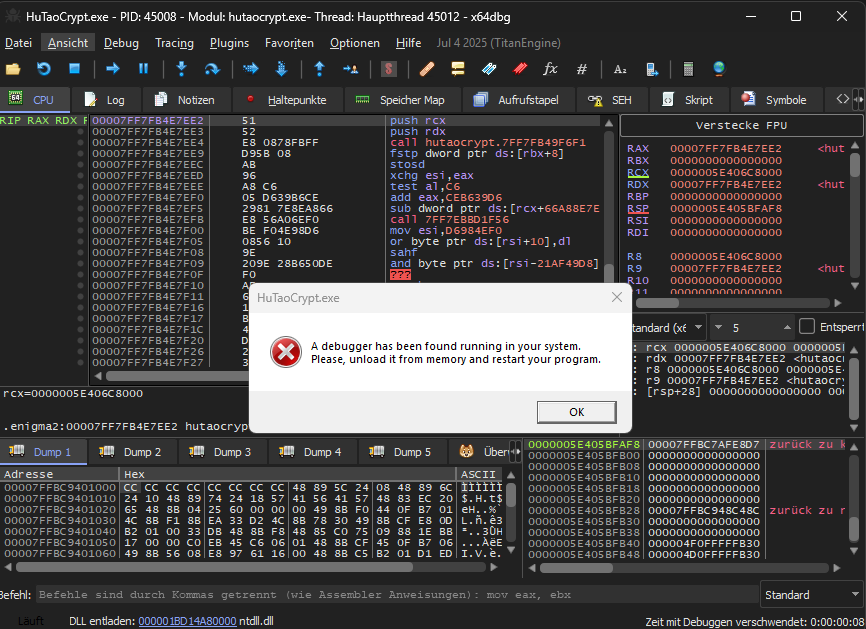Switch to the Haltepunkte tab
Screen dimensions: 866x629
[x=287, y=100]
